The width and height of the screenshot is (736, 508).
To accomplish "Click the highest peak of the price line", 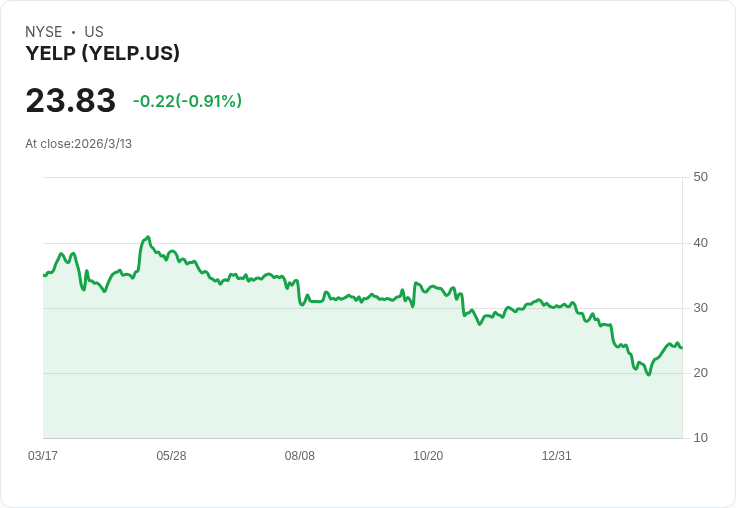I will pos(148,237).
